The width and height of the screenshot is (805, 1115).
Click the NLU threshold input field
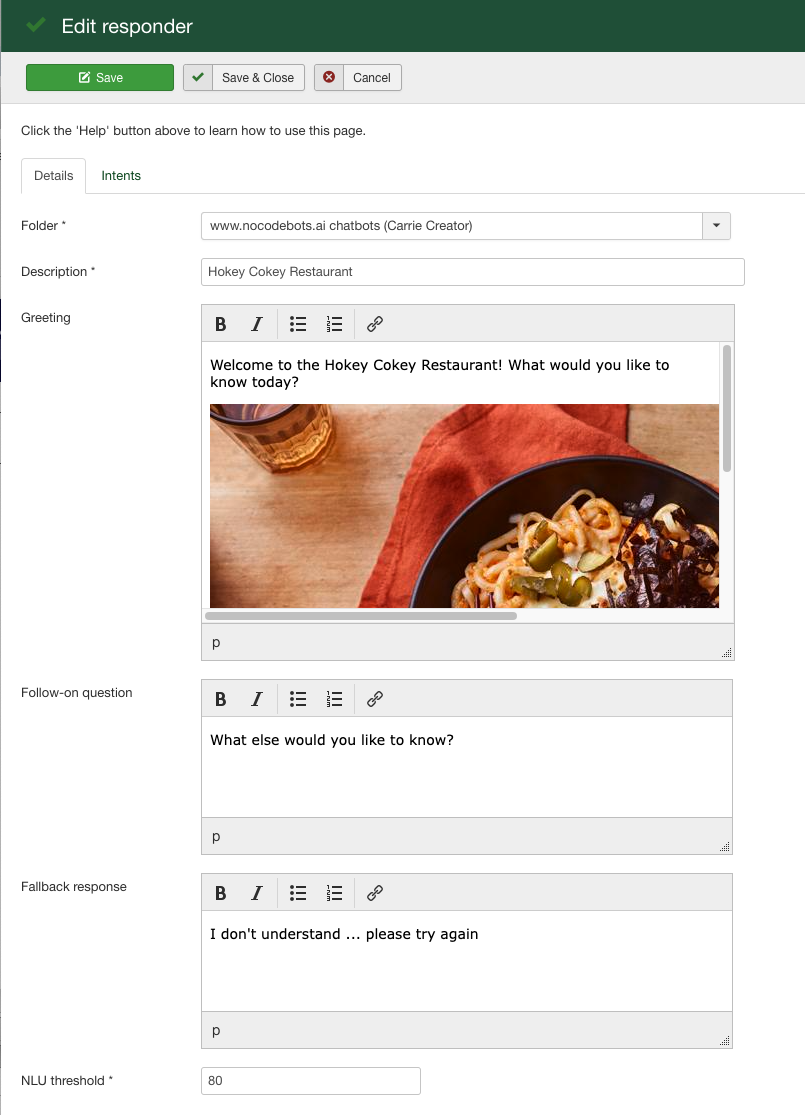point(310,1081)
